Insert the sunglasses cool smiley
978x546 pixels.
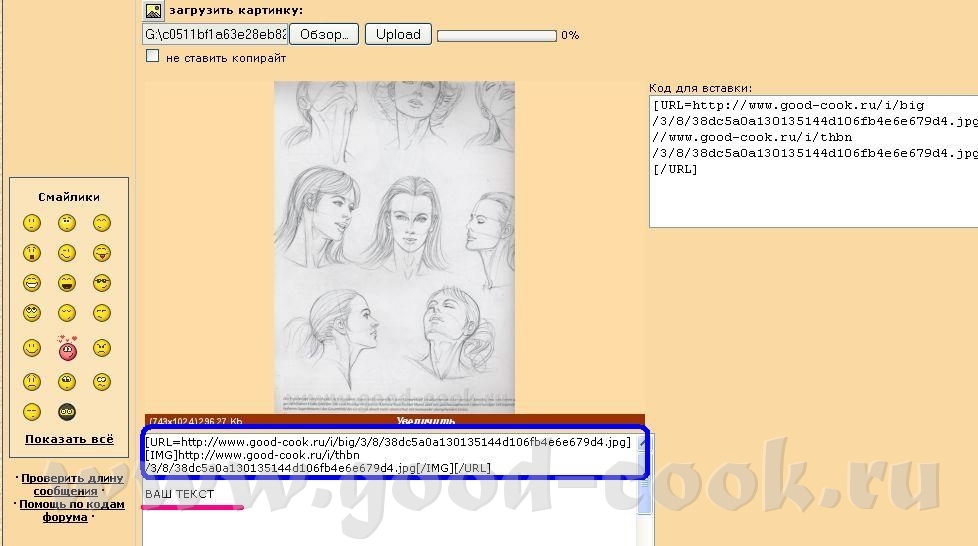(x=102, y=283)
